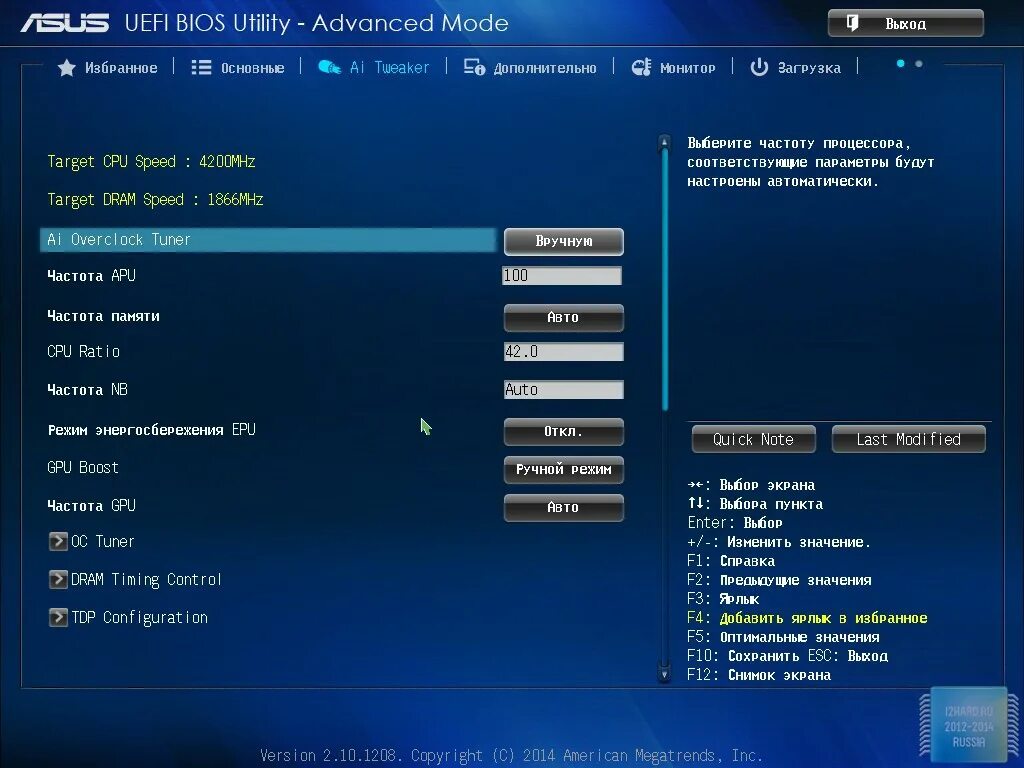Click the F4 Добавить ярлык в избранное hint

point(807,618)
